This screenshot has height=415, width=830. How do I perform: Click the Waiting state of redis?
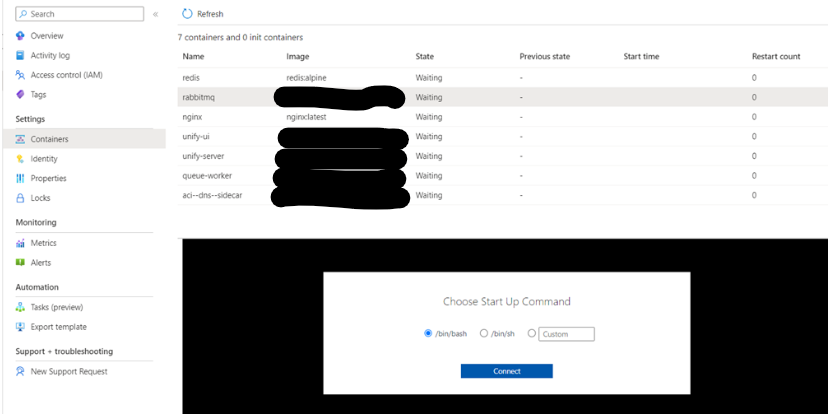pyautogui.click(x=429, y=78)
